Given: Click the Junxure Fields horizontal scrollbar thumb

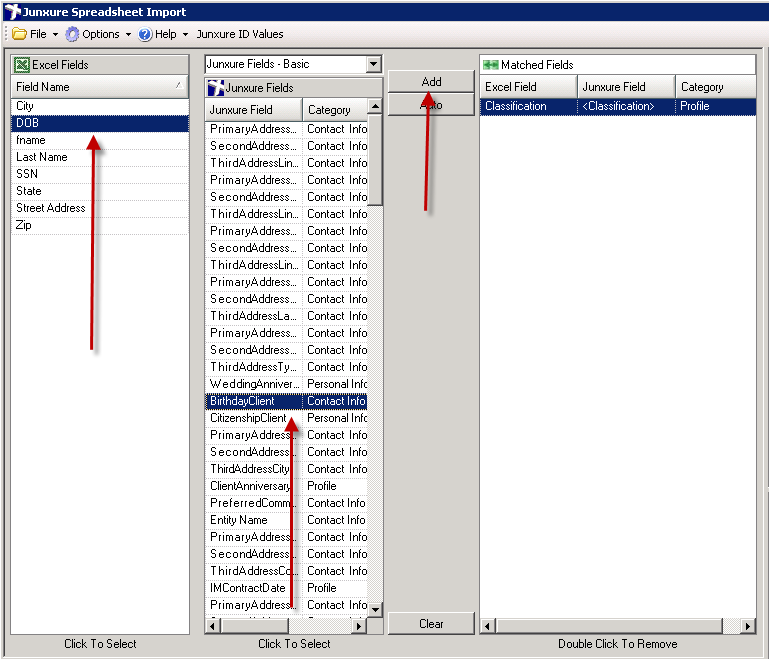Looking at the screenshot, I should [255, 626].
